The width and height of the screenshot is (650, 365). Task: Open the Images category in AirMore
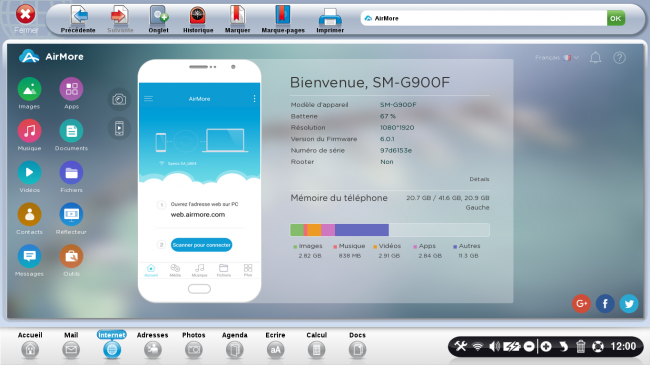[x=29, y=89]
